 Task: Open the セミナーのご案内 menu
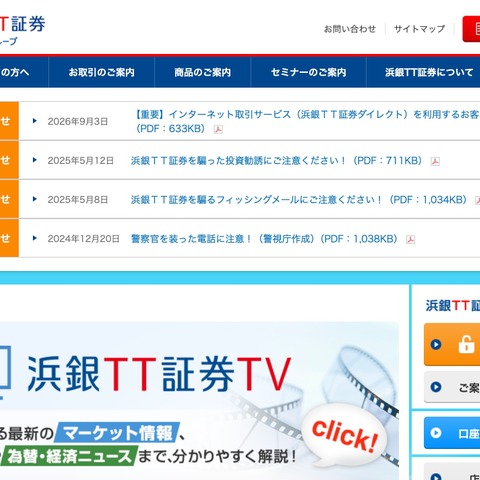[x=308, y=72]
